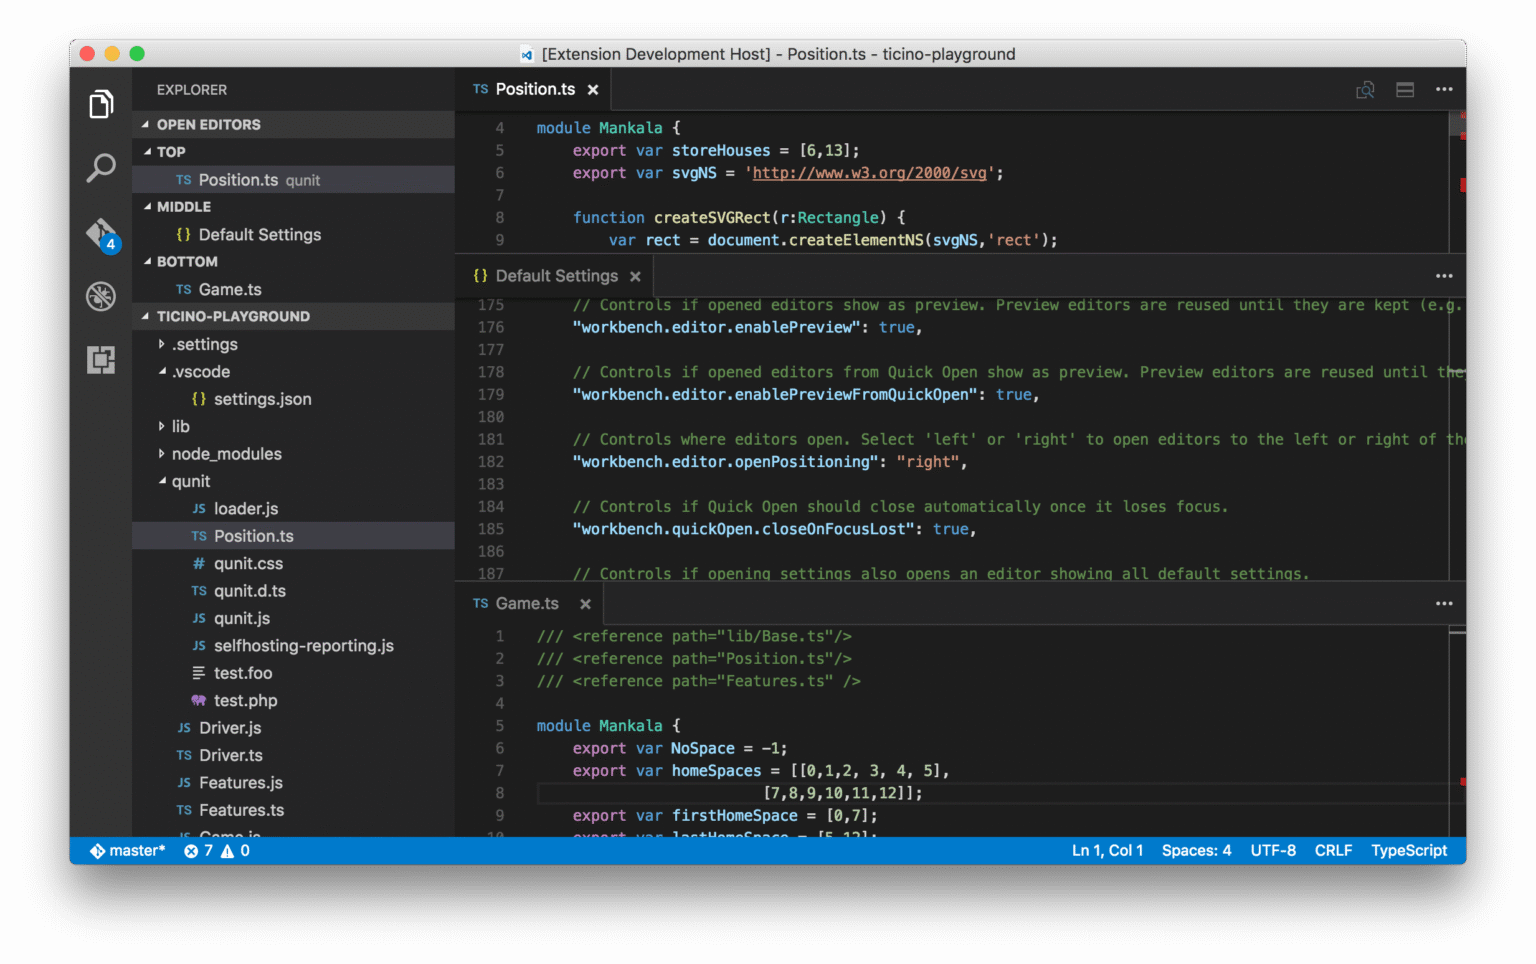Open test.php in the file tree
The width and height of the screenshot is (1536, 964).
(x=293, y=701)
